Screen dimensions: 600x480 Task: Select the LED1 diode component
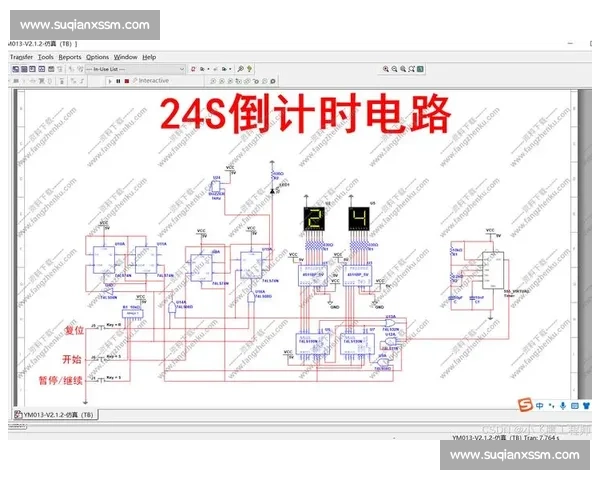click(272, 191)
